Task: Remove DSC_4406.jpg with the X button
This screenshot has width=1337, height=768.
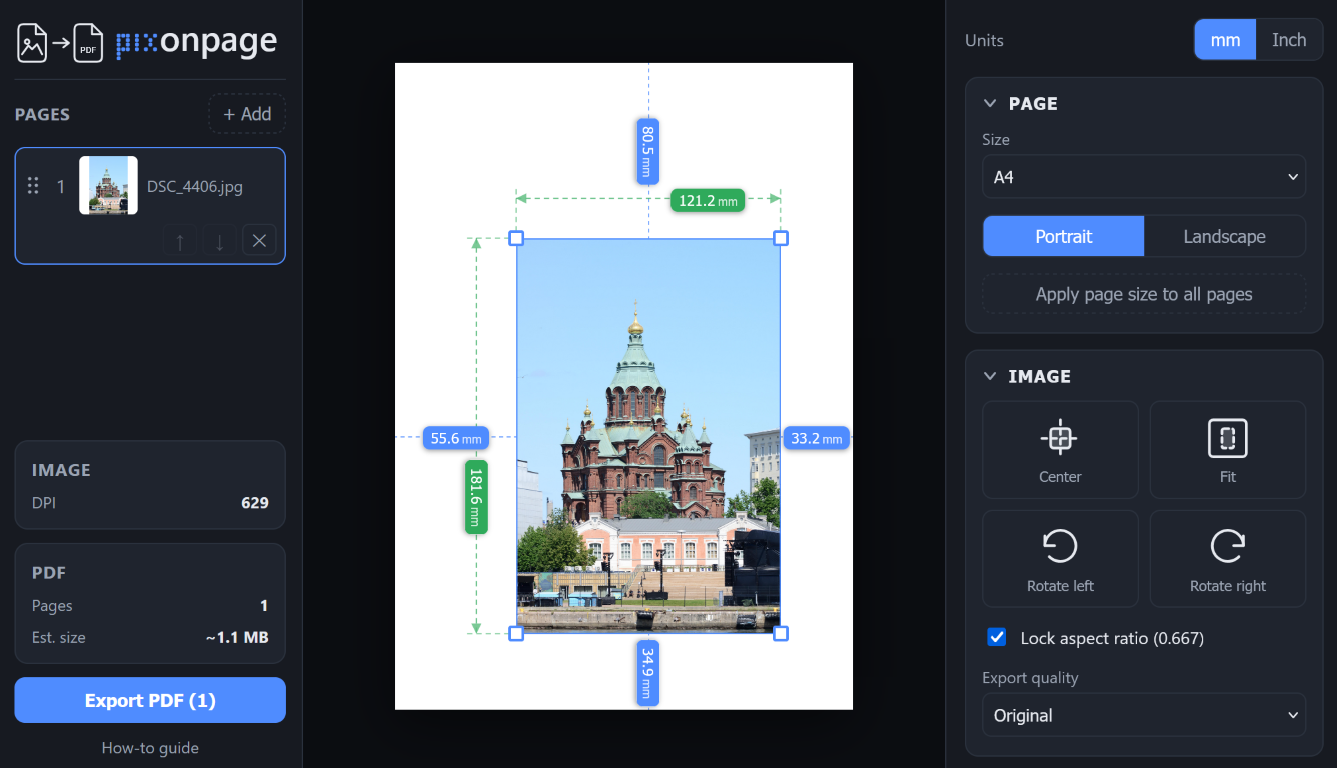Action: 259,241
